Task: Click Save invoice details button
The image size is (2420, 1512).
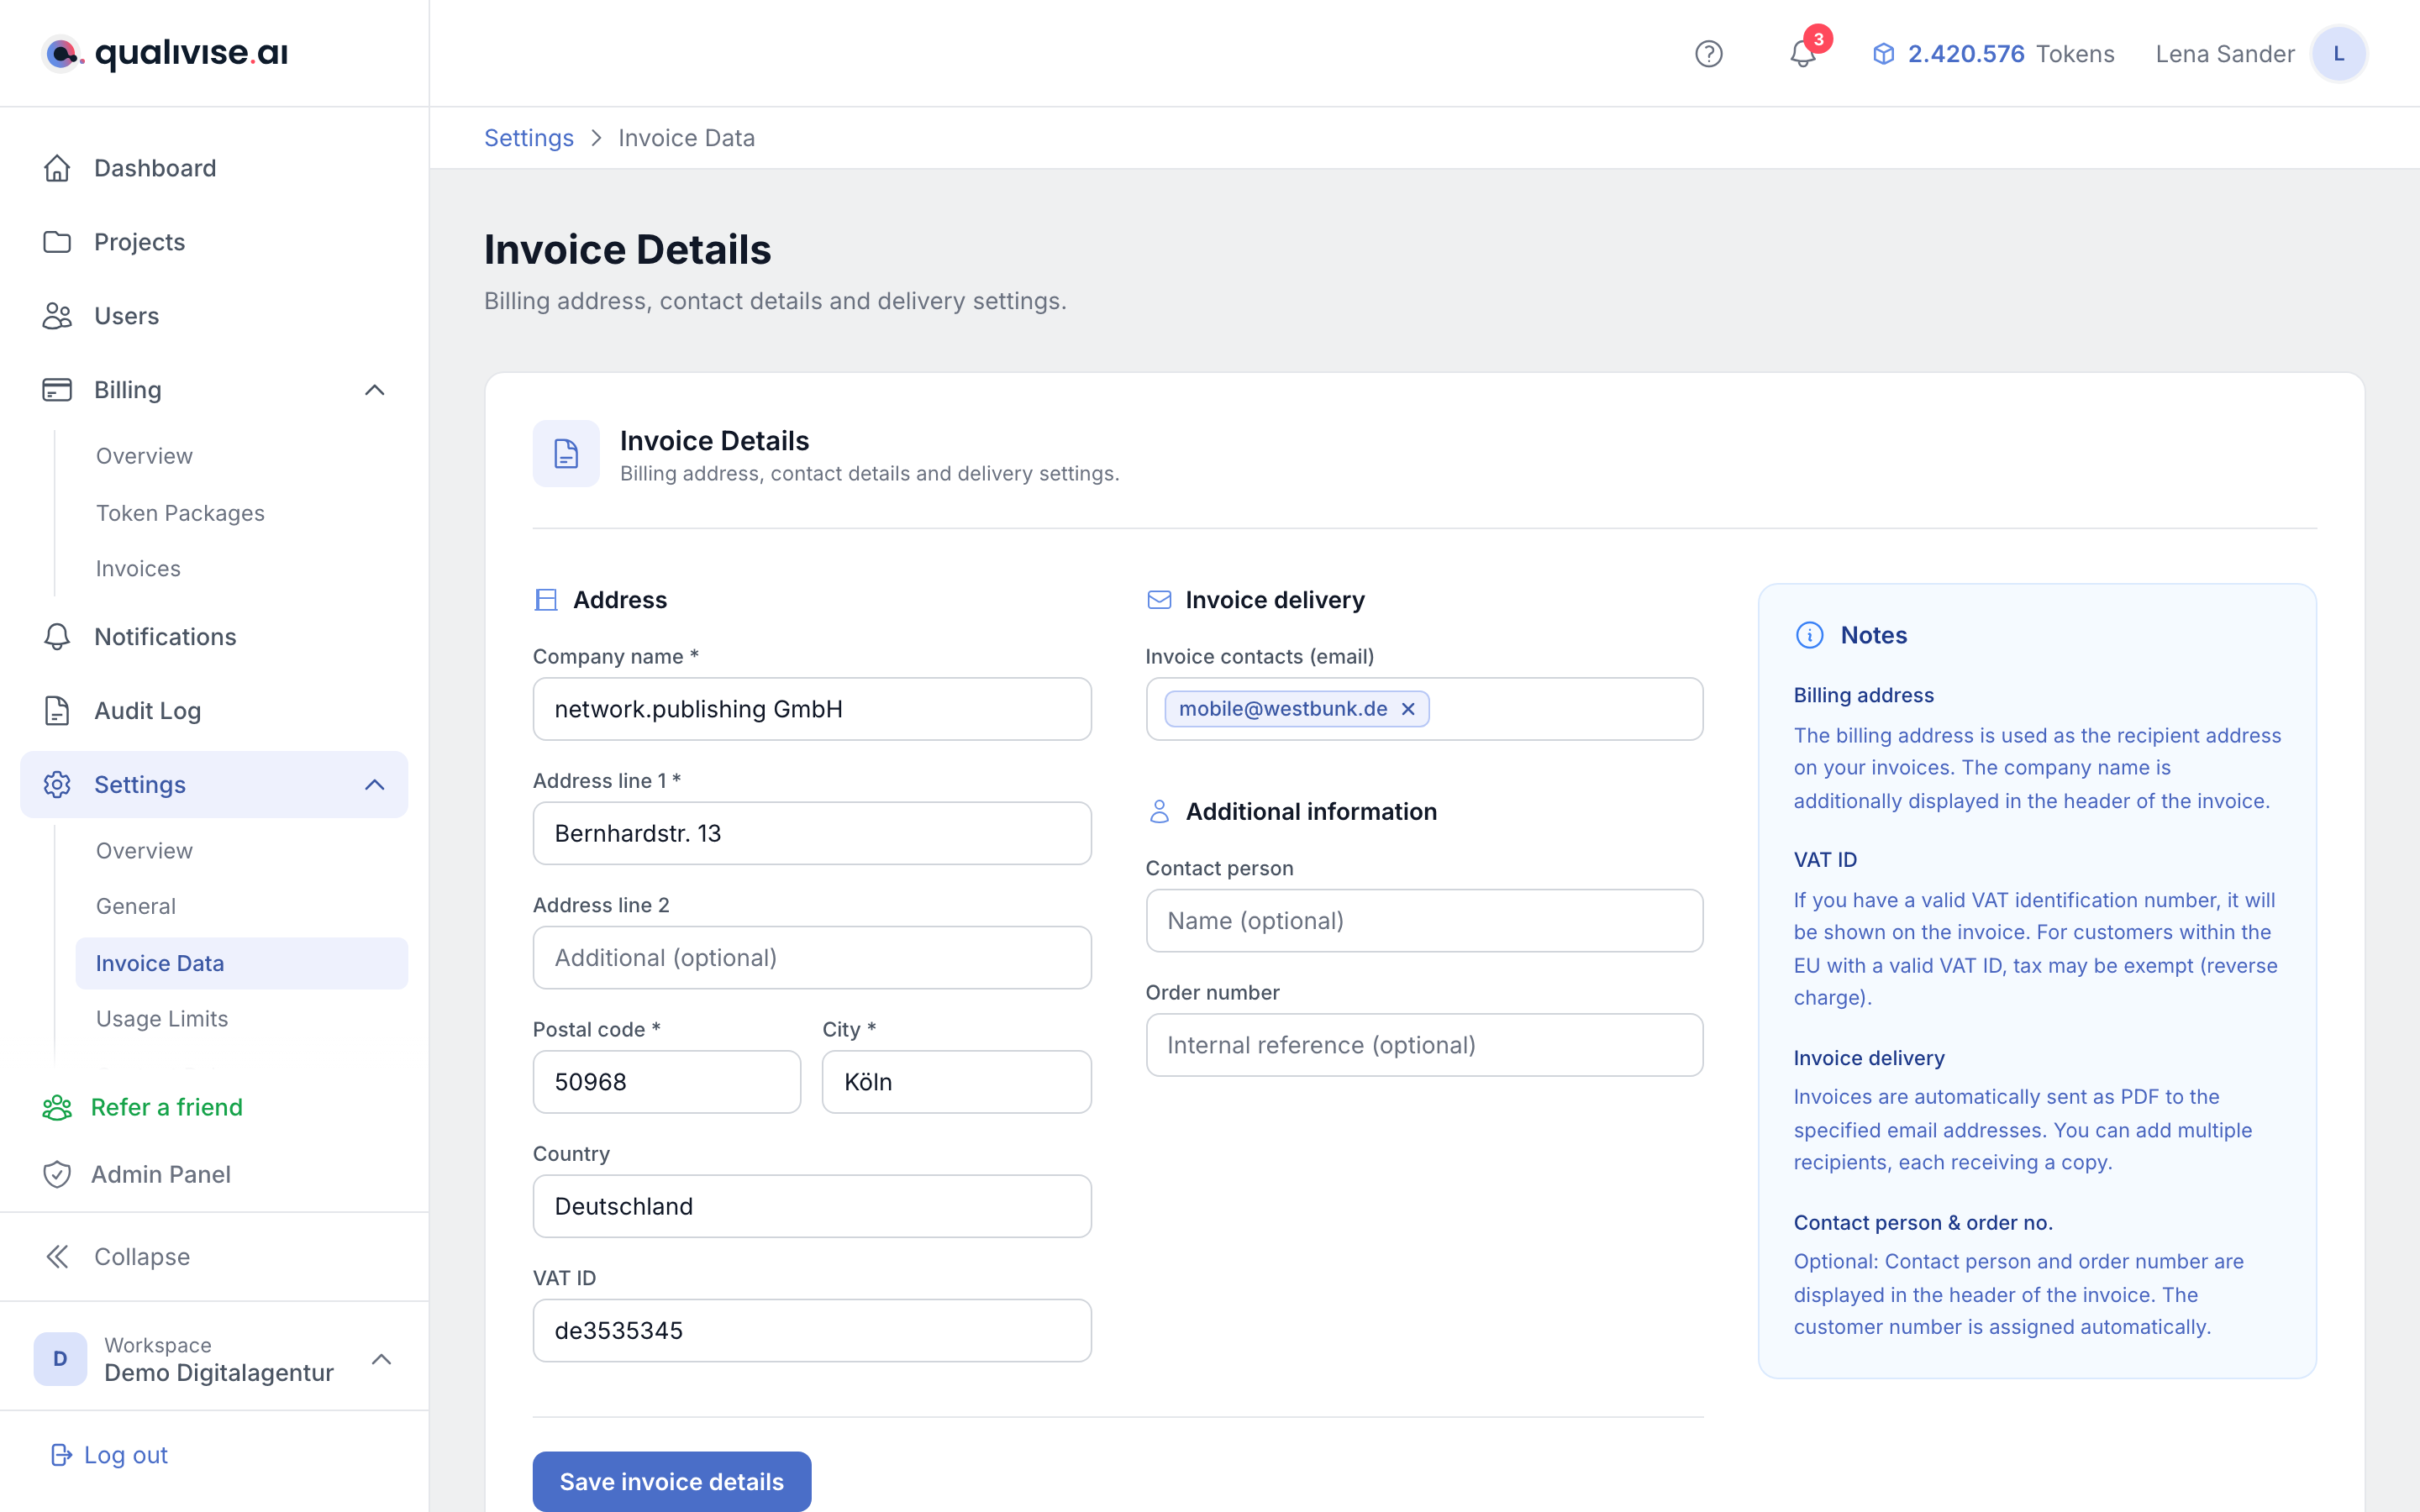Action: [x=672, y=1481]
